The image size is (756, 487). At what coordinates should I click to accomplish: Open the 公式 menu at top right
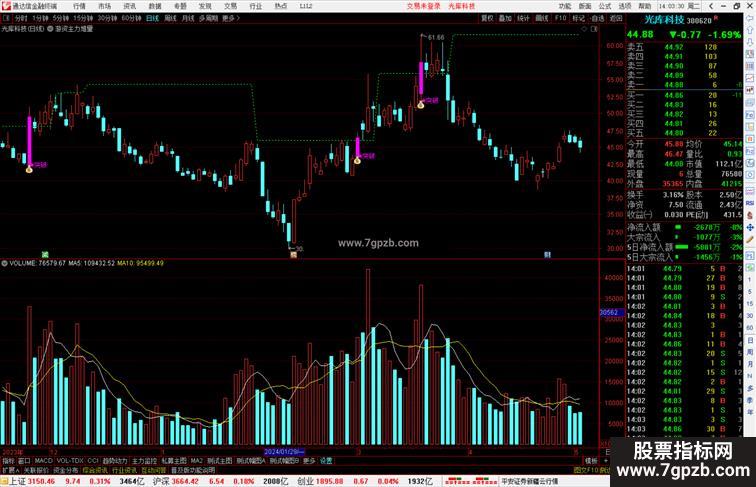click(605, 6)
